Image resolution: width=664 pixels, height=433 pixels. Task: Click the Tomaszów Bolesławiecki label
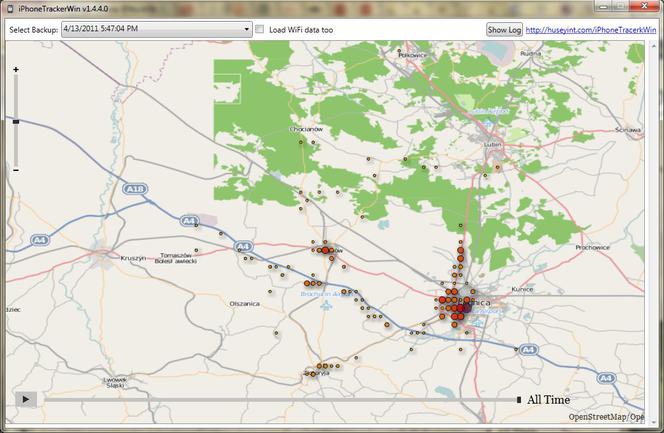(176, 258)
